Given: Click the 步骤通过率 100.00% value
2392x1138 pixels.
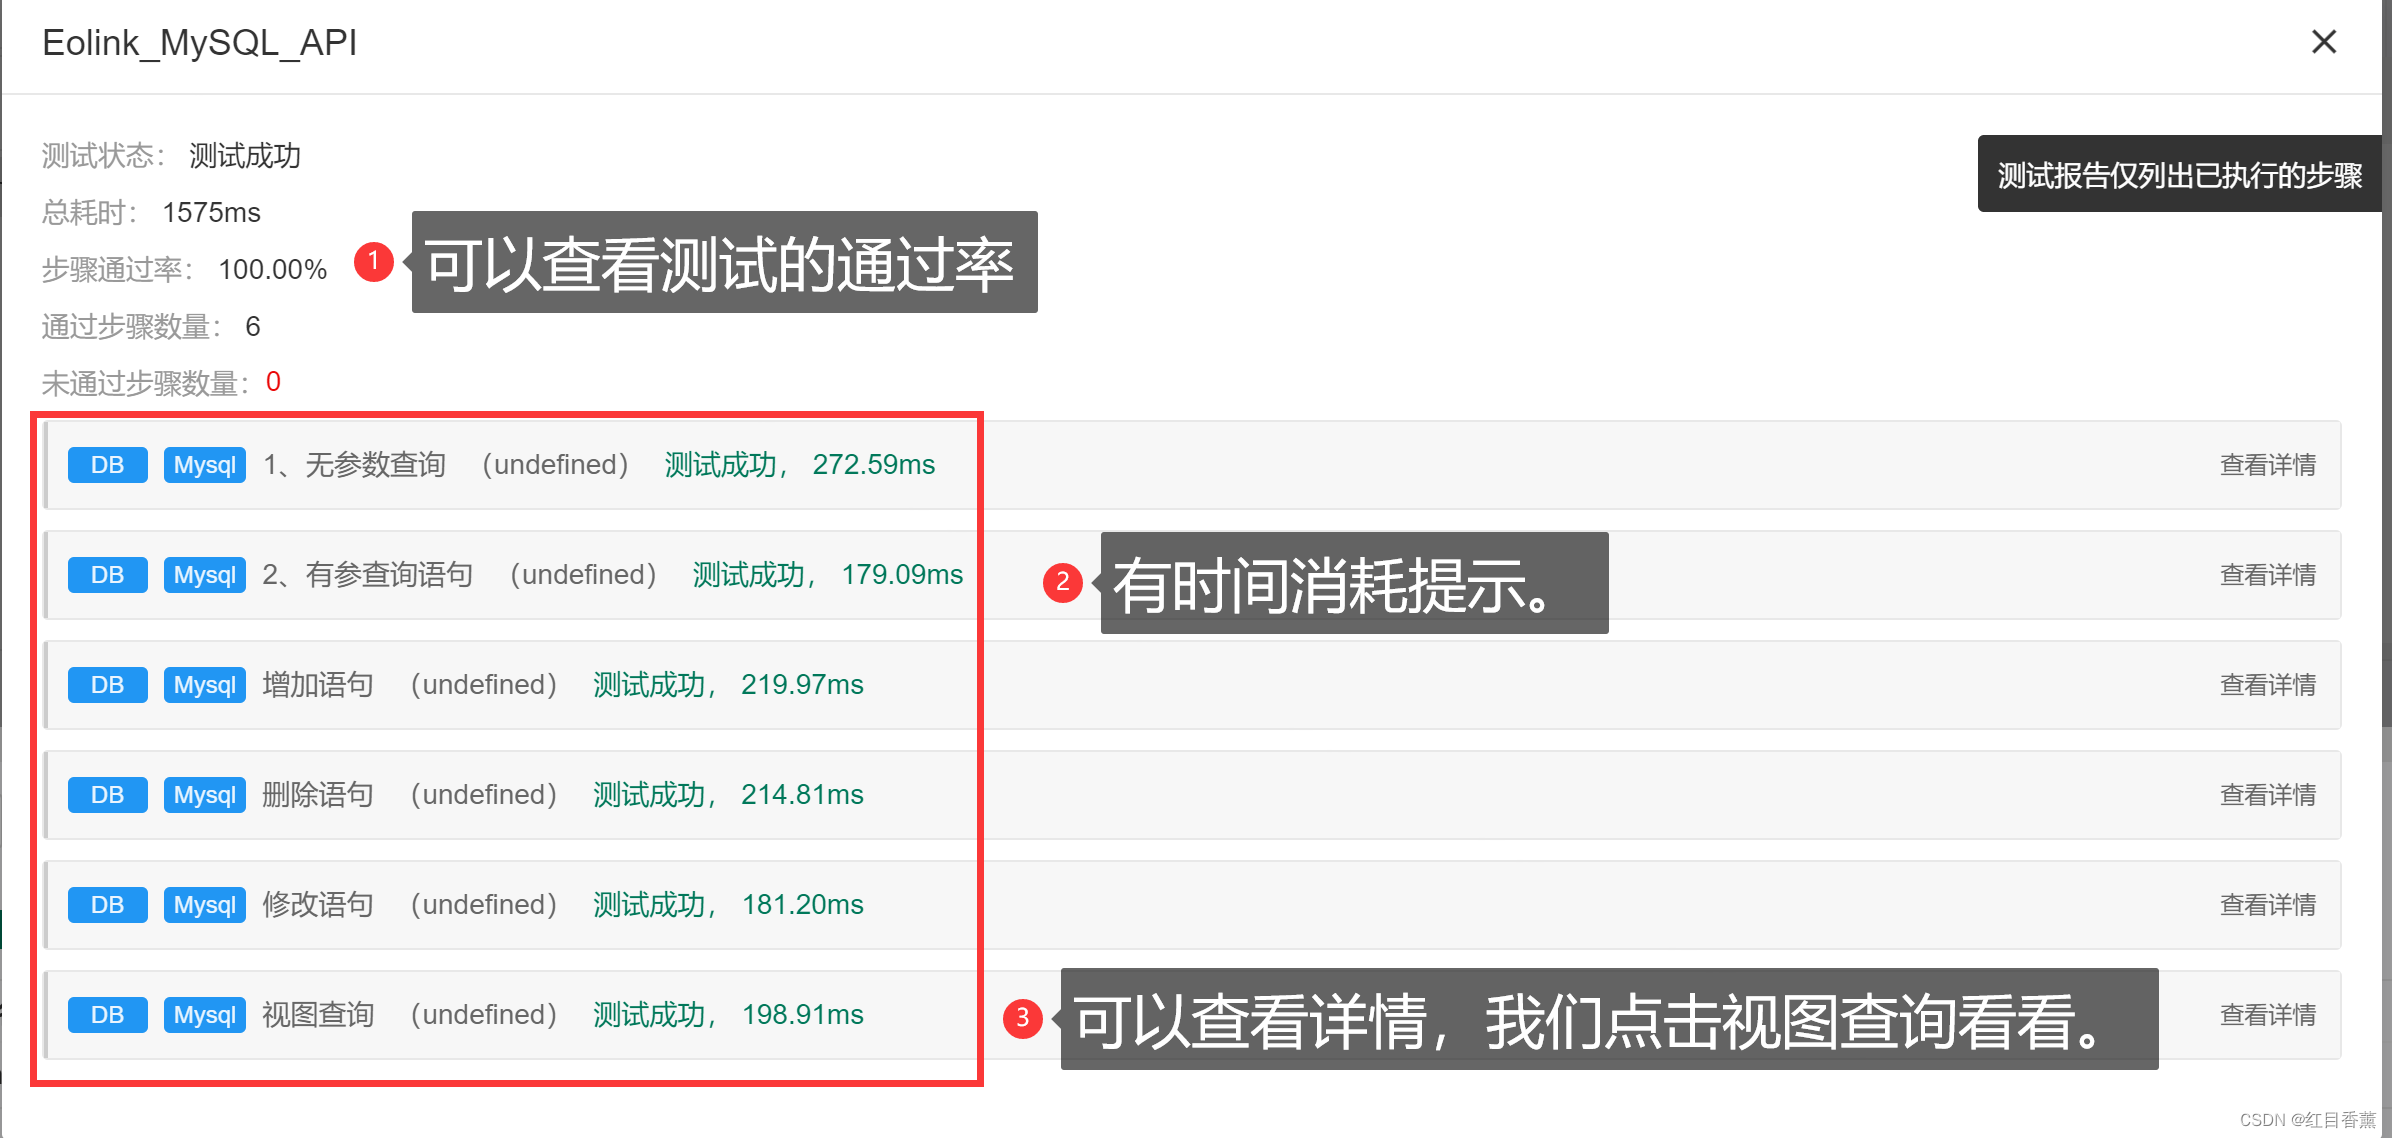Looking at the screenshot, I should [x=272, y=270].
